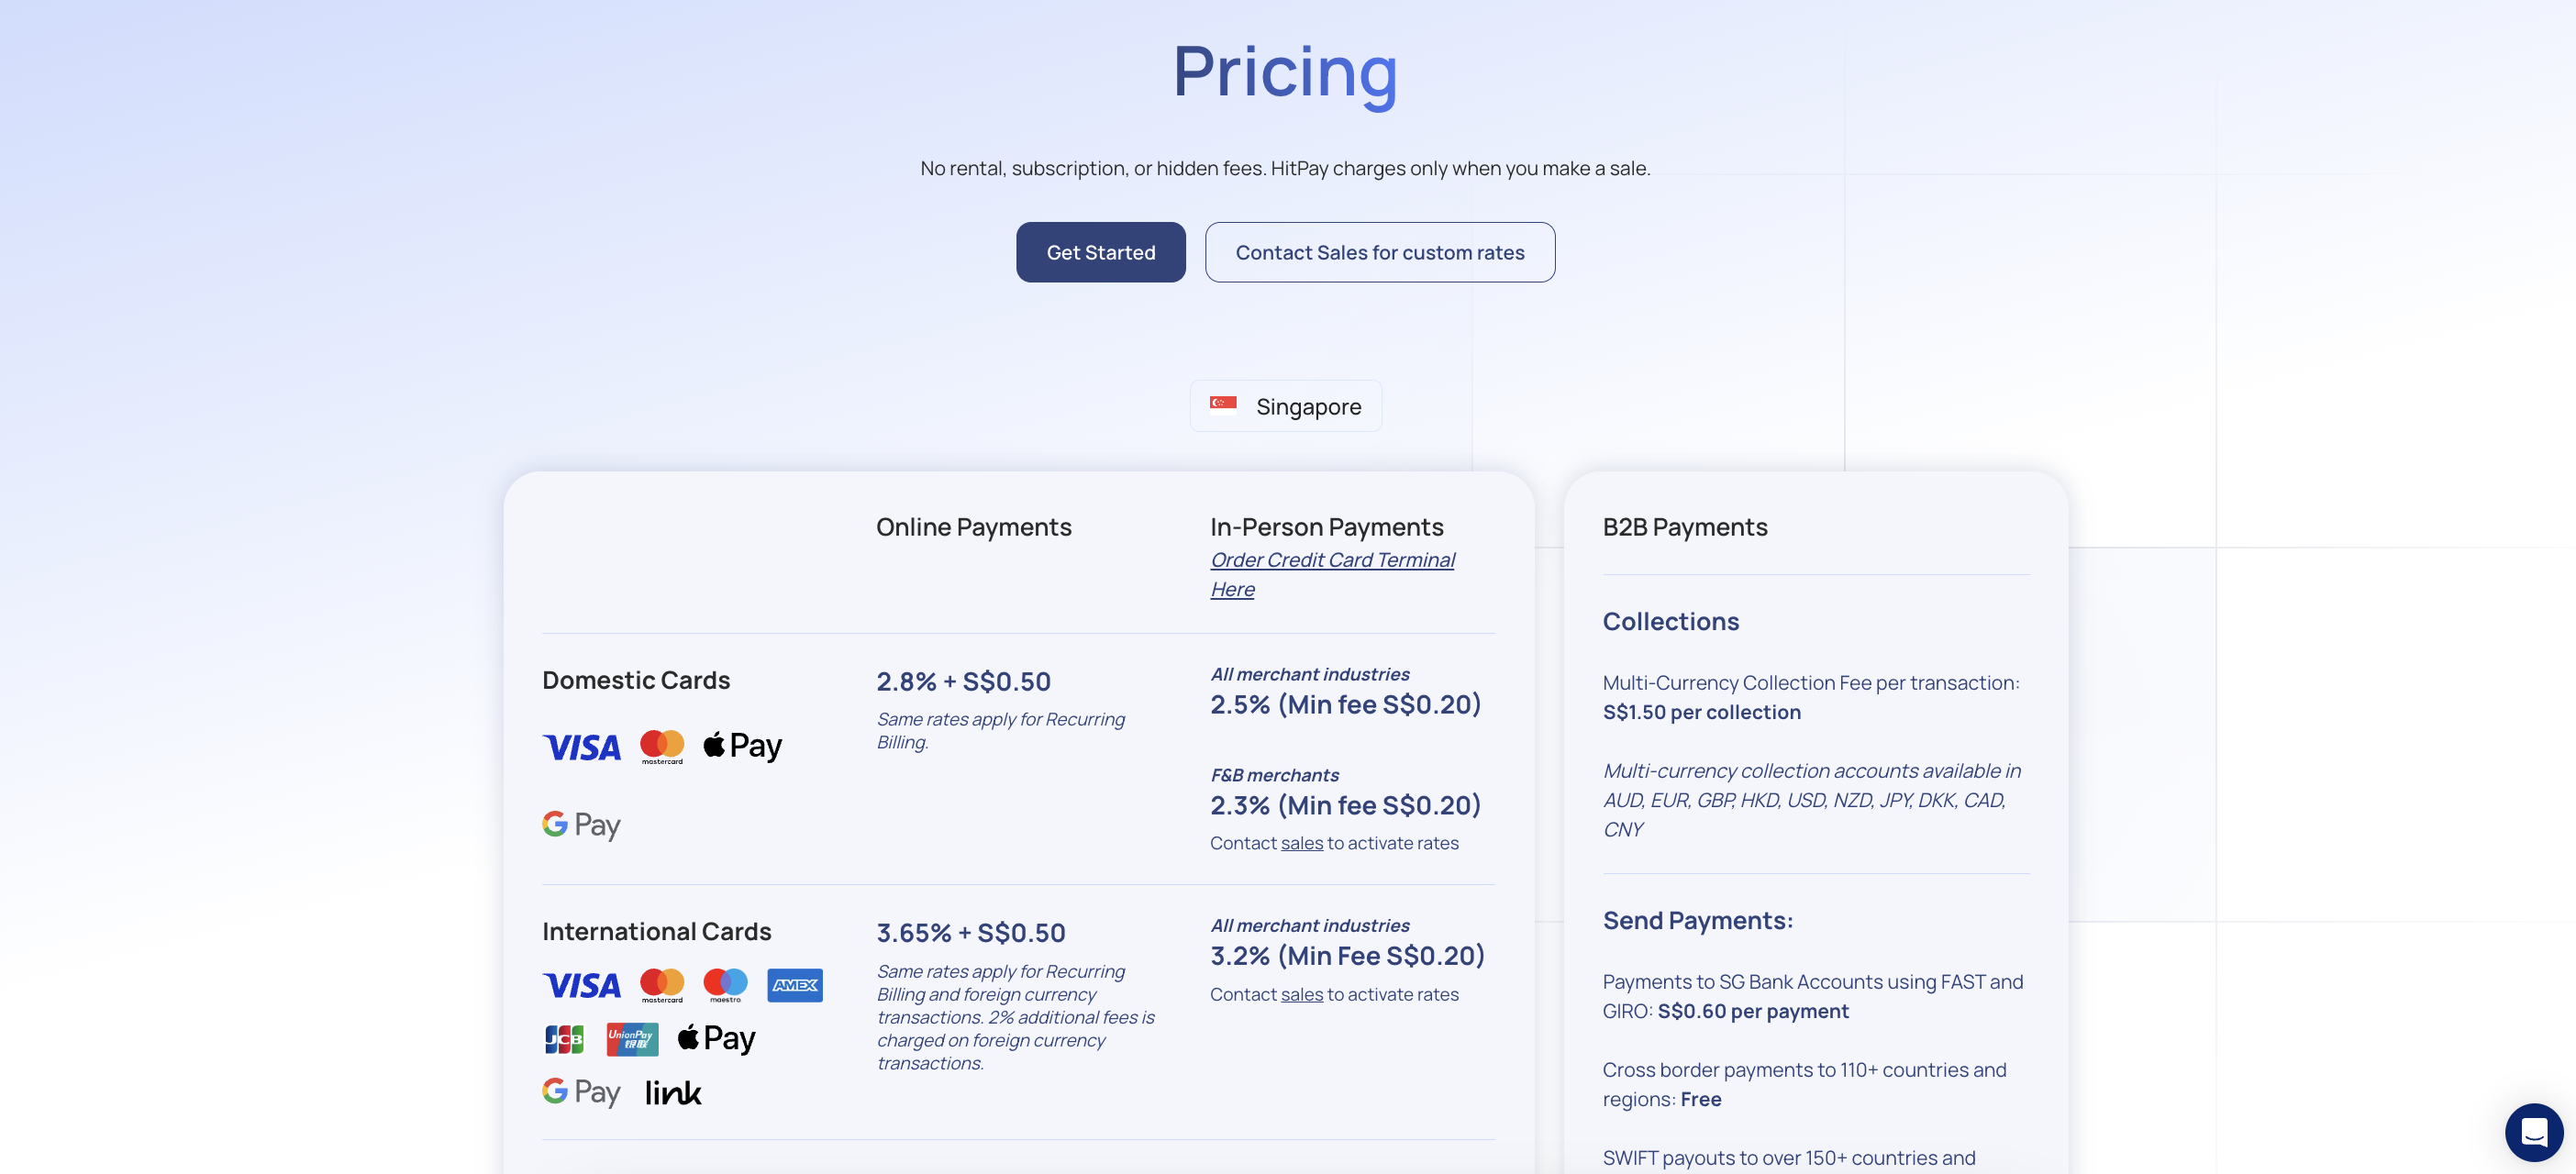The height and width of the screenshot is (1174, 2576).
Task: Click the Apple Pay logo under Domestic Cards
Action: (x=742, y=745)
